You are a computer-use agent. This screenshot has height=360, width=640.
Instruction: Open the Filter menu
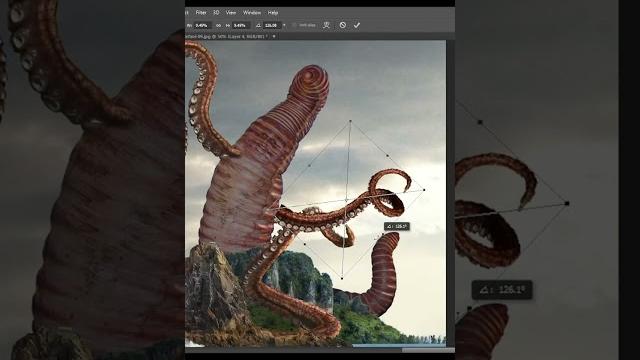tap(201, 13)
